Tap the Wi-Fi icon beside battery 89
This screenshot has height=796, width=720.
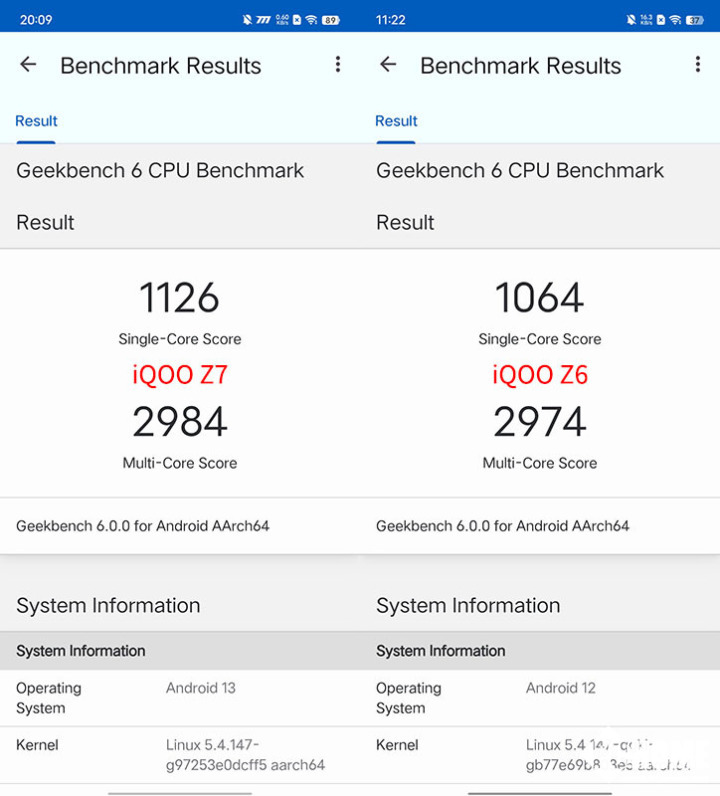(x=311, y=20)
